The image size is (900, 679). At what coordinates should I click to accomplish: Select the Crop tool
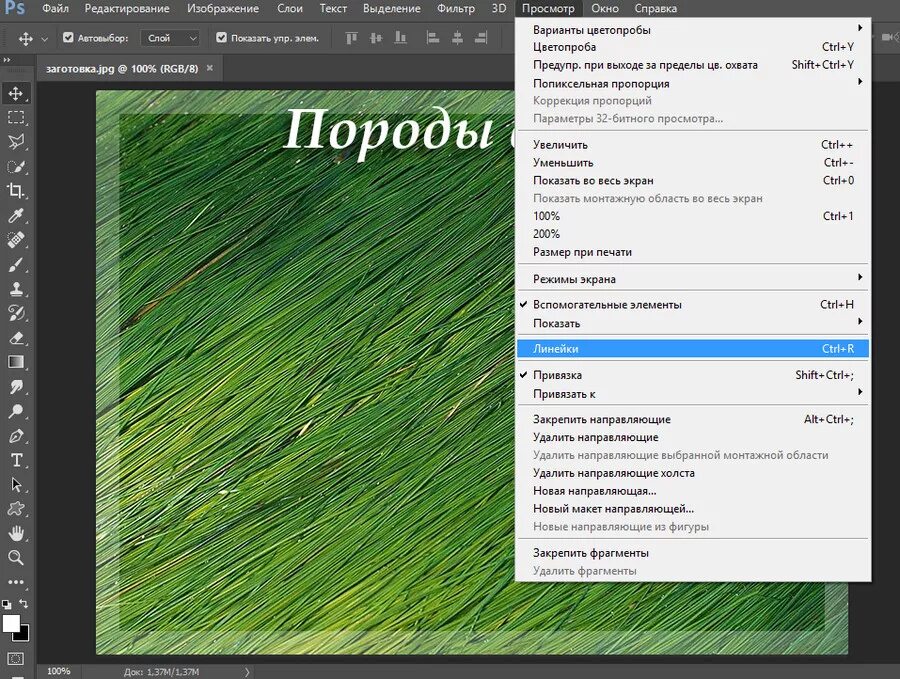pos(15,192)
